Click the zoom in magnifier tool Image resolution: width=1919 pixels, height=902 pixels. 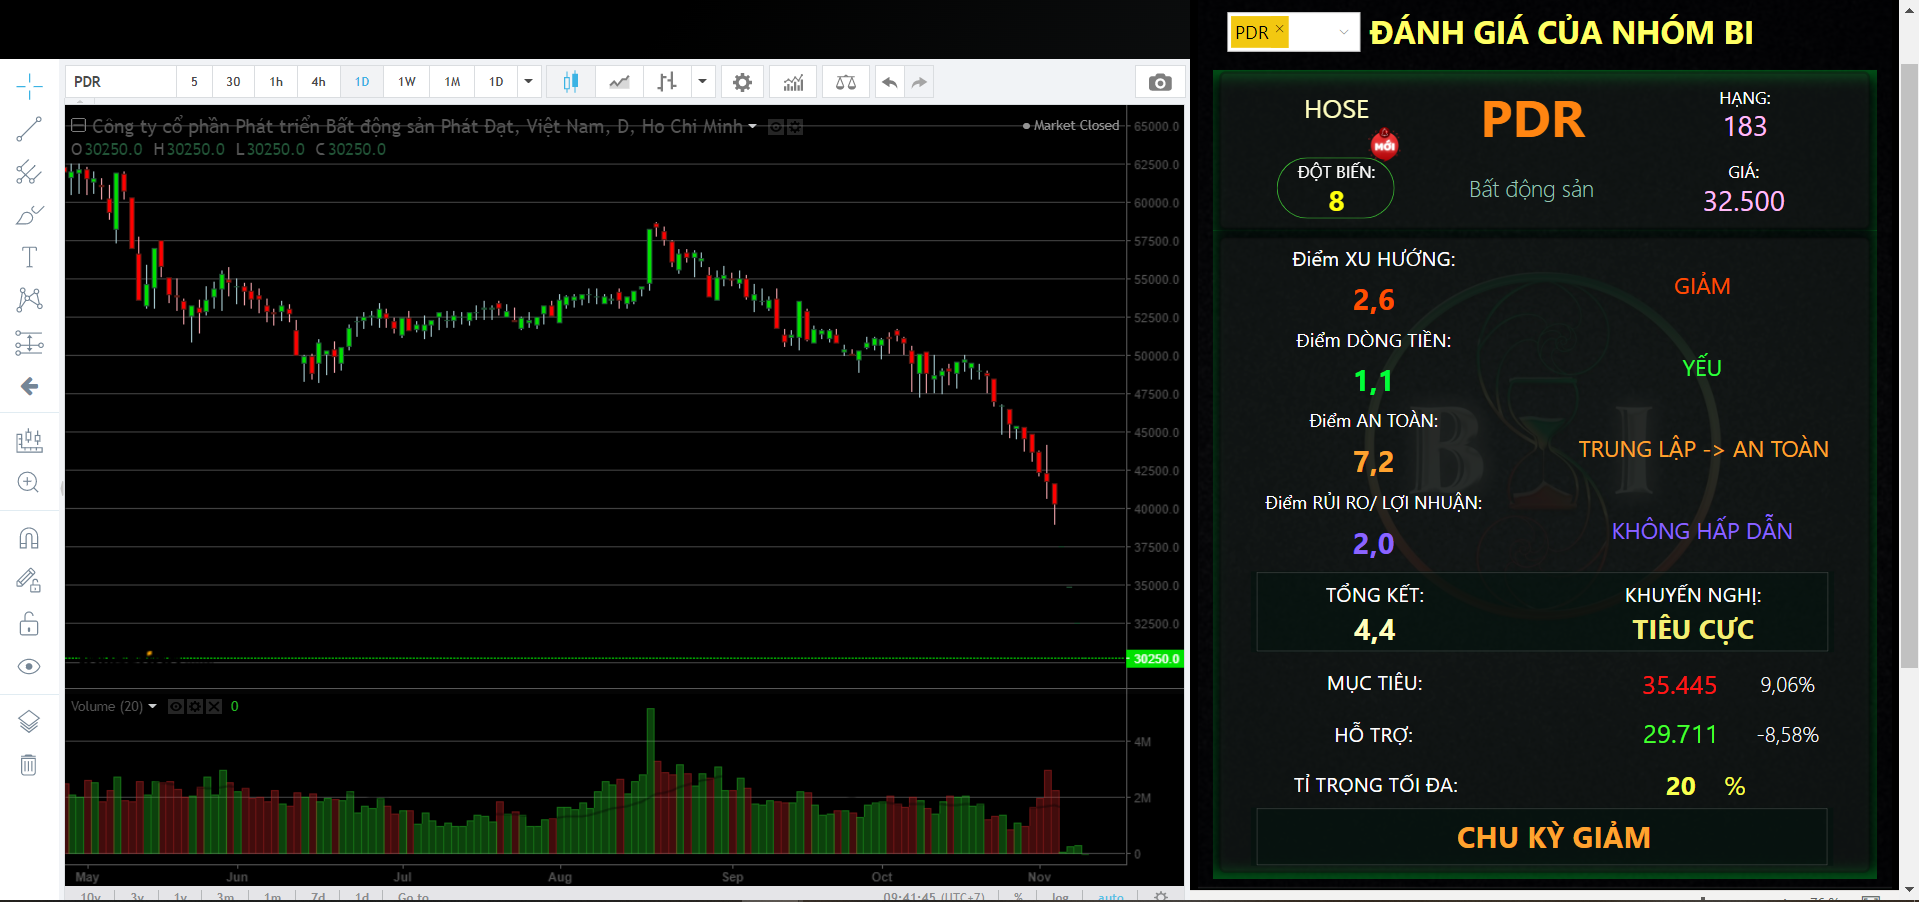pos(29,482)
